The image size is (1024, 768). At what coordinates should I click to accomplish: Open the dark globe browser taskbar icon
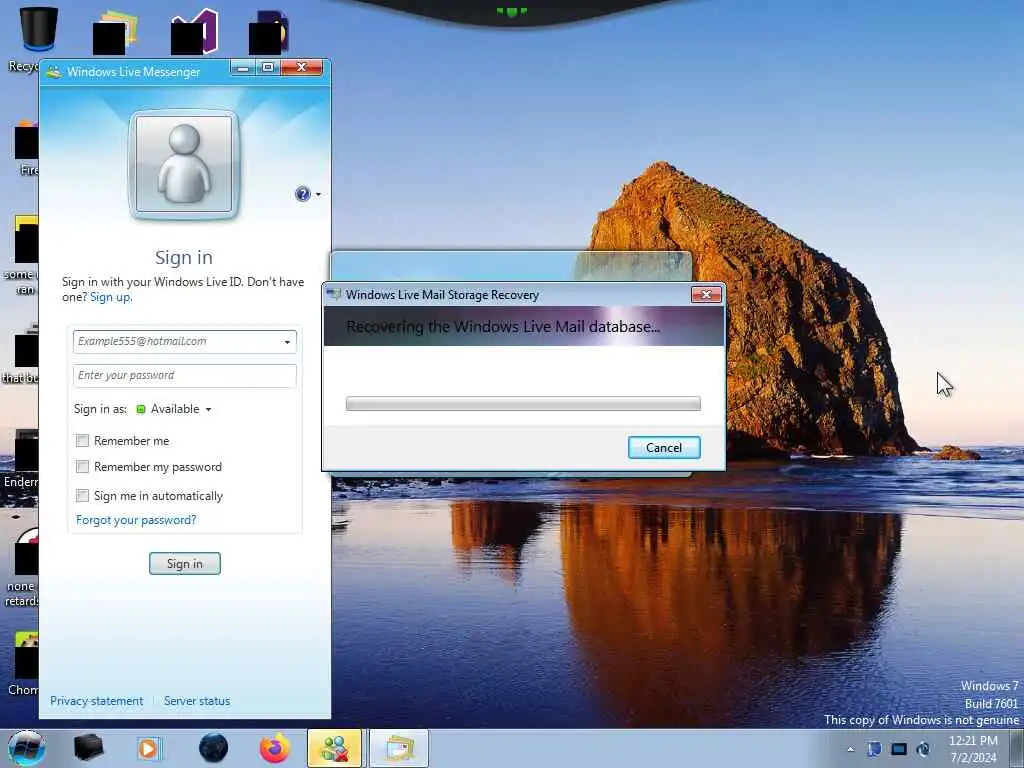(x=214, y=748)
